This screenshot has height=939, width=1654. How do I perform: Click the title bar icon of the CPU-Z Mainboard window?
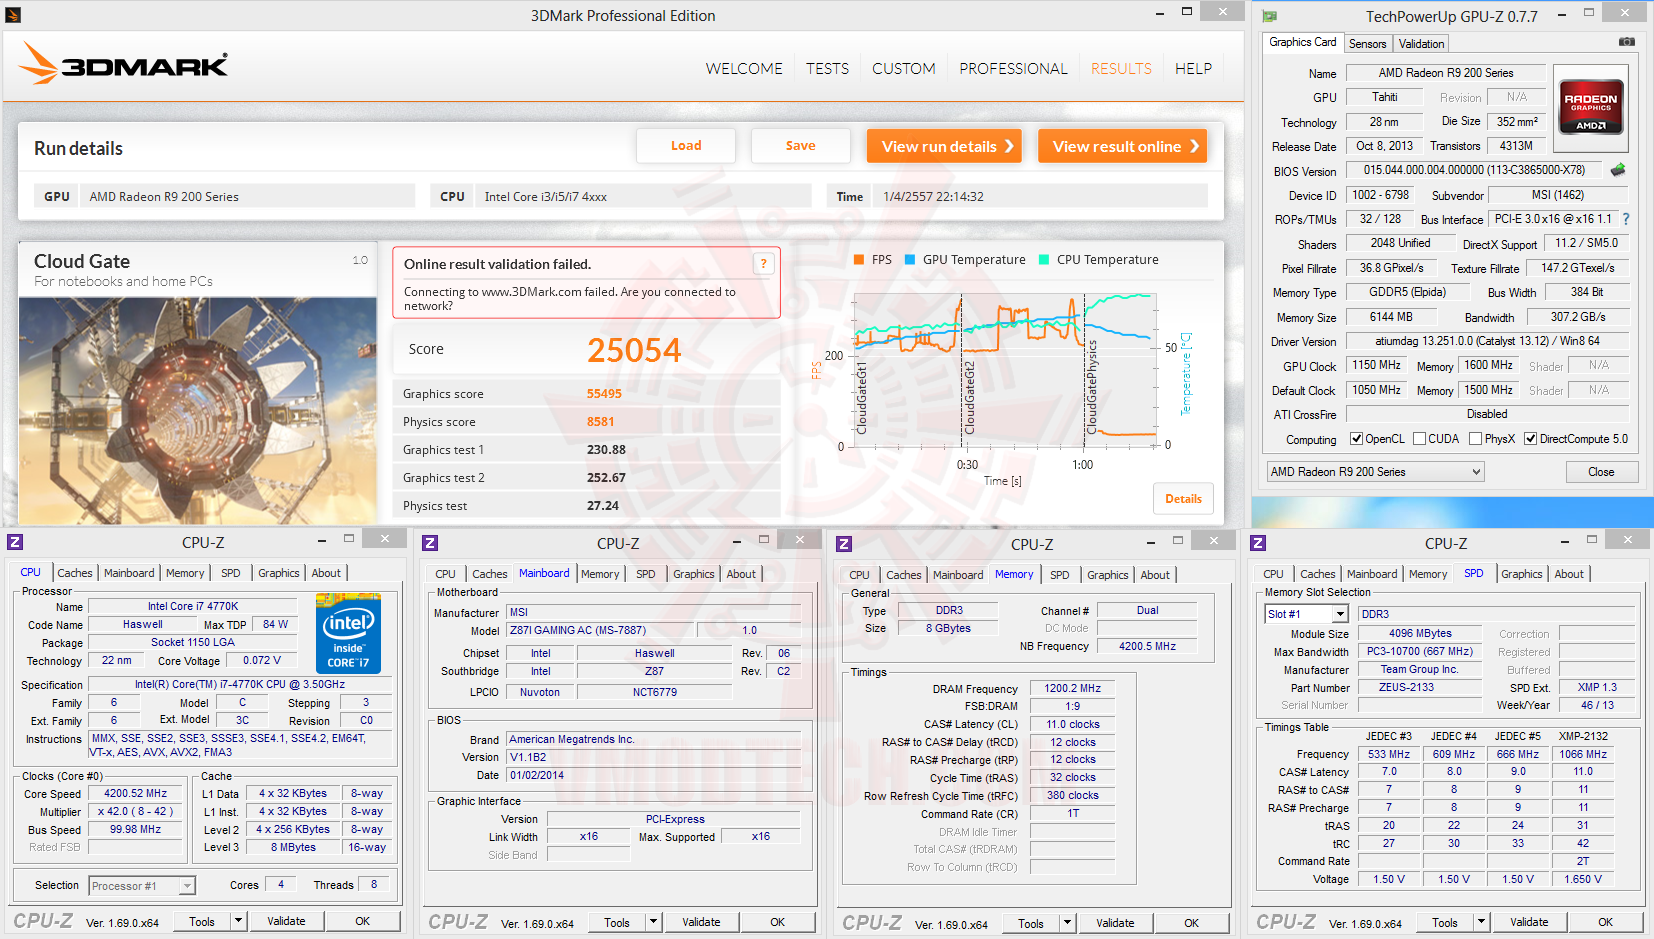(x=430, y=543)
